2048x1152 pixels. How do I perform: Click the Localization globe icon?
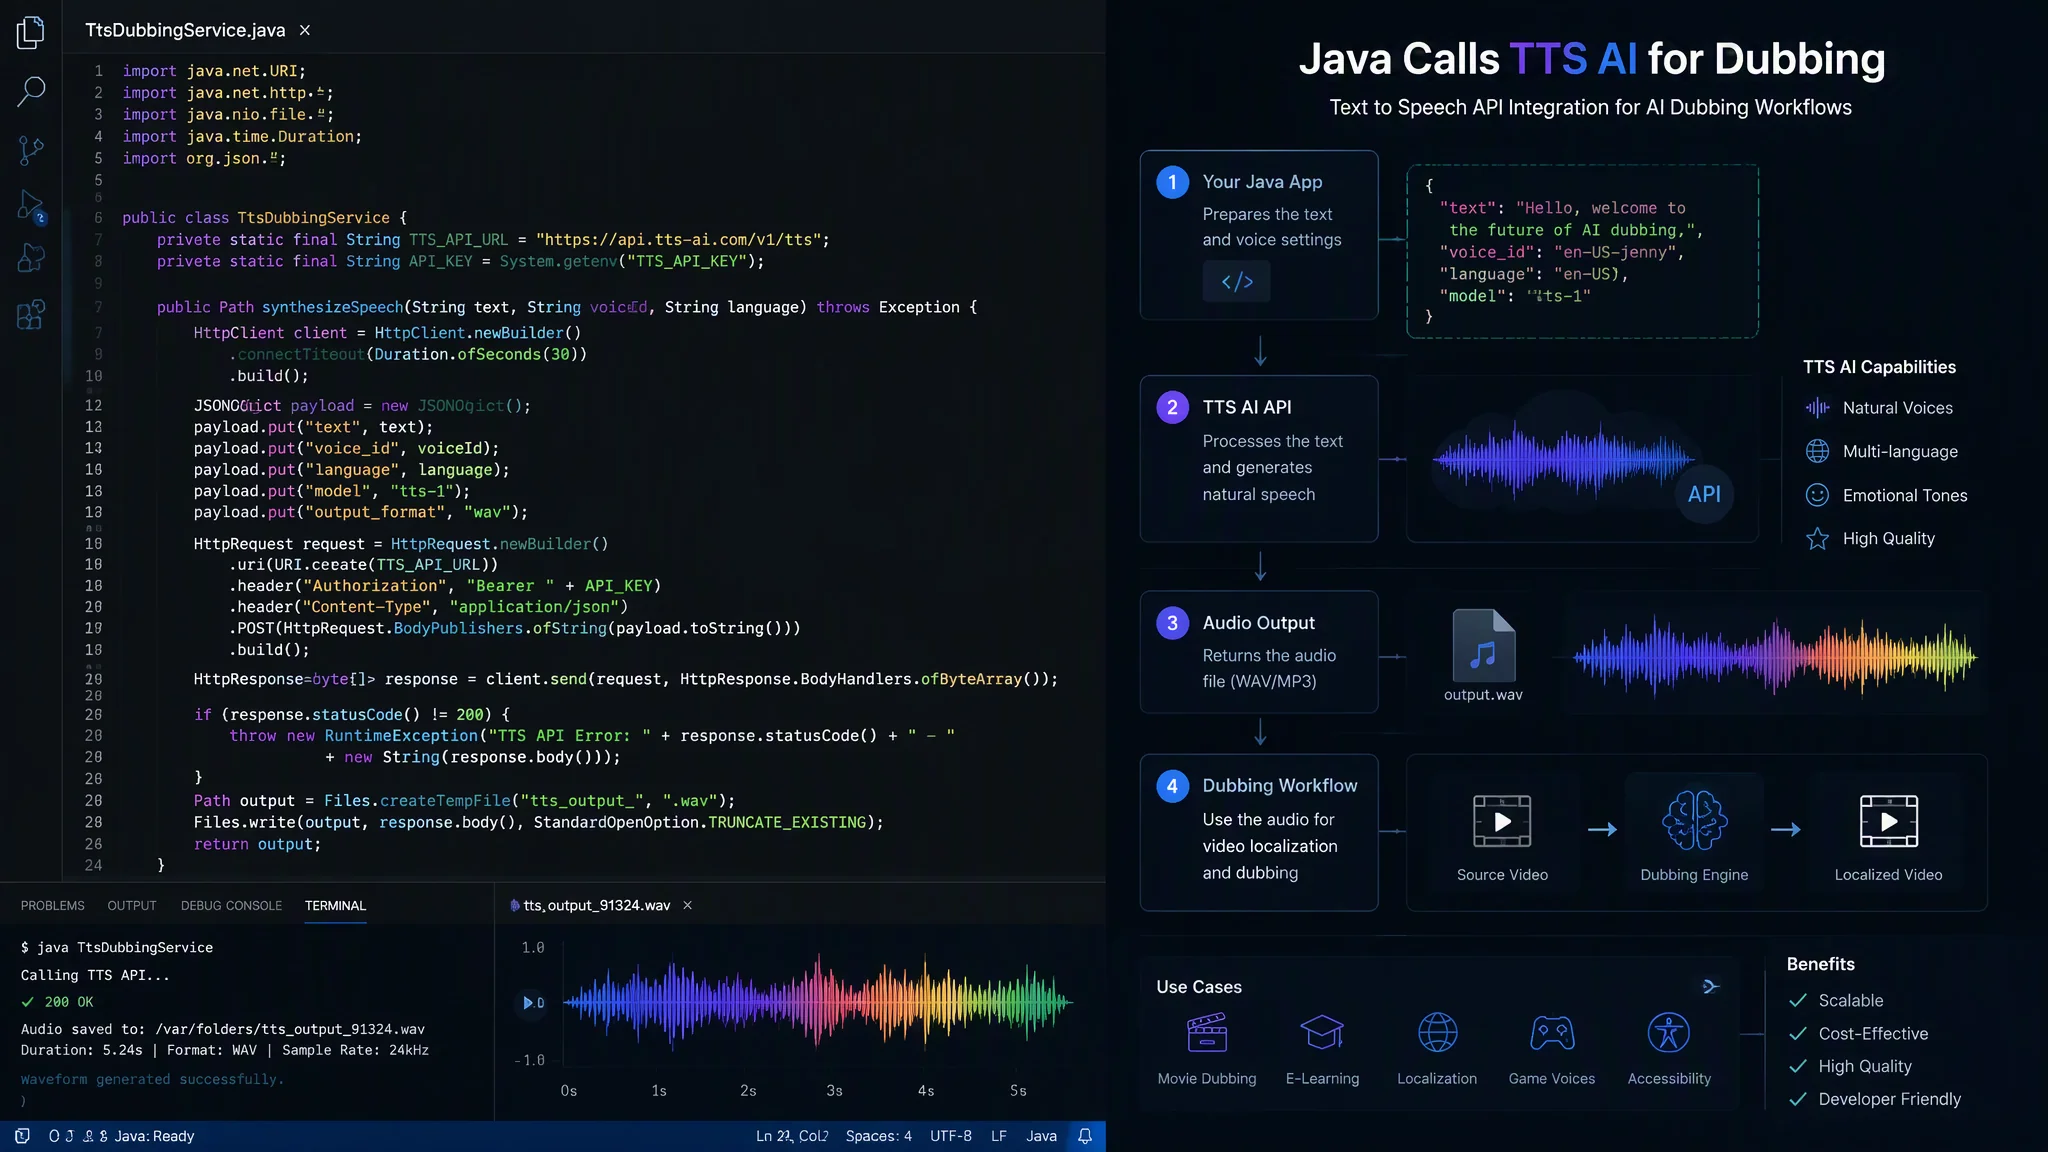pyautogui.click(x=1437, y=1032)
